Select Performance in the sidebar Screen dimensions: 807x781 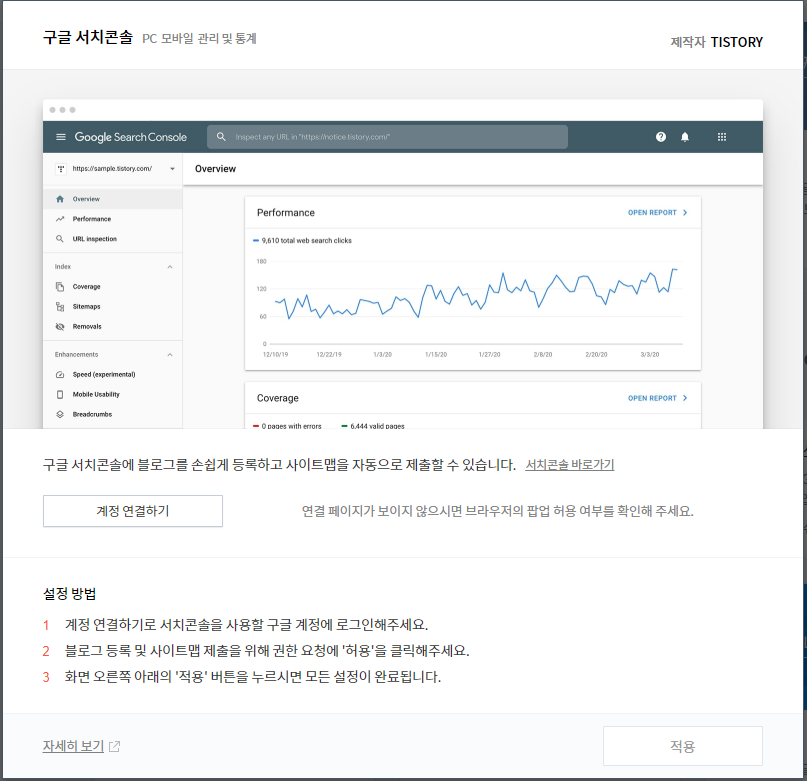click(x=112, y=219)
